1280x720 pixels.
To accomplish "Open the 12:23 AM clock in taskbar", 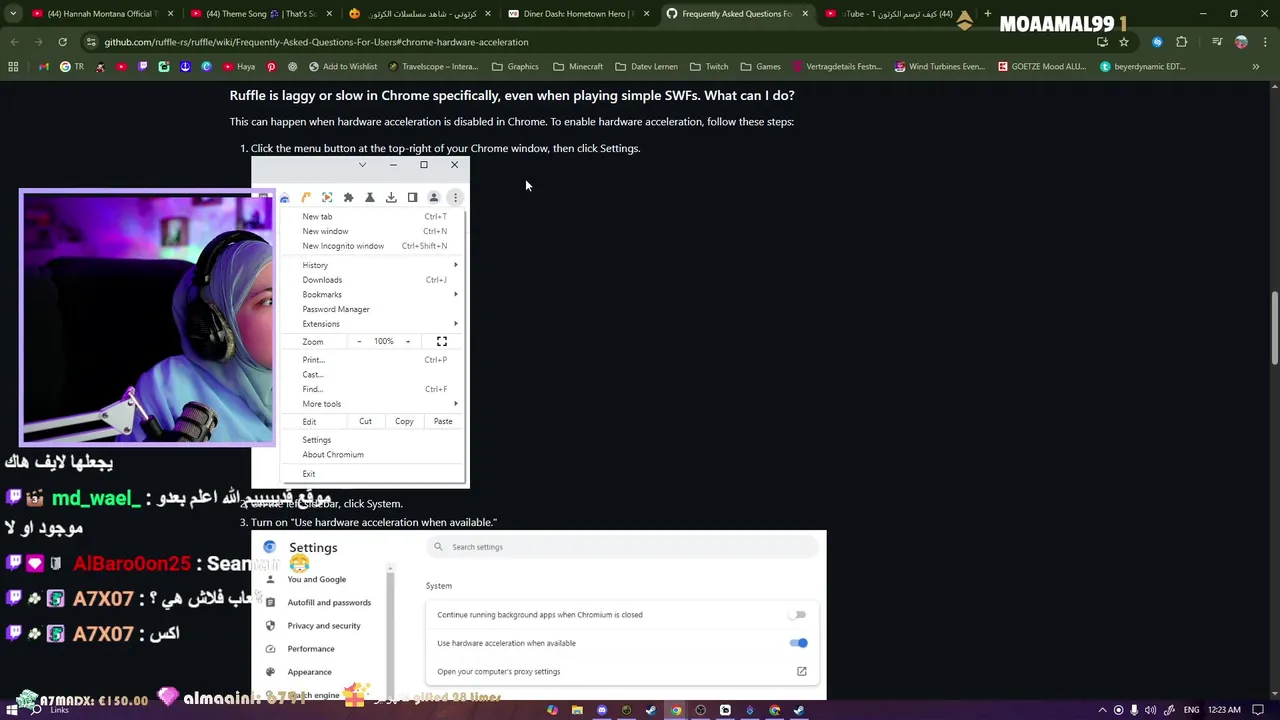I will 1224,710.
